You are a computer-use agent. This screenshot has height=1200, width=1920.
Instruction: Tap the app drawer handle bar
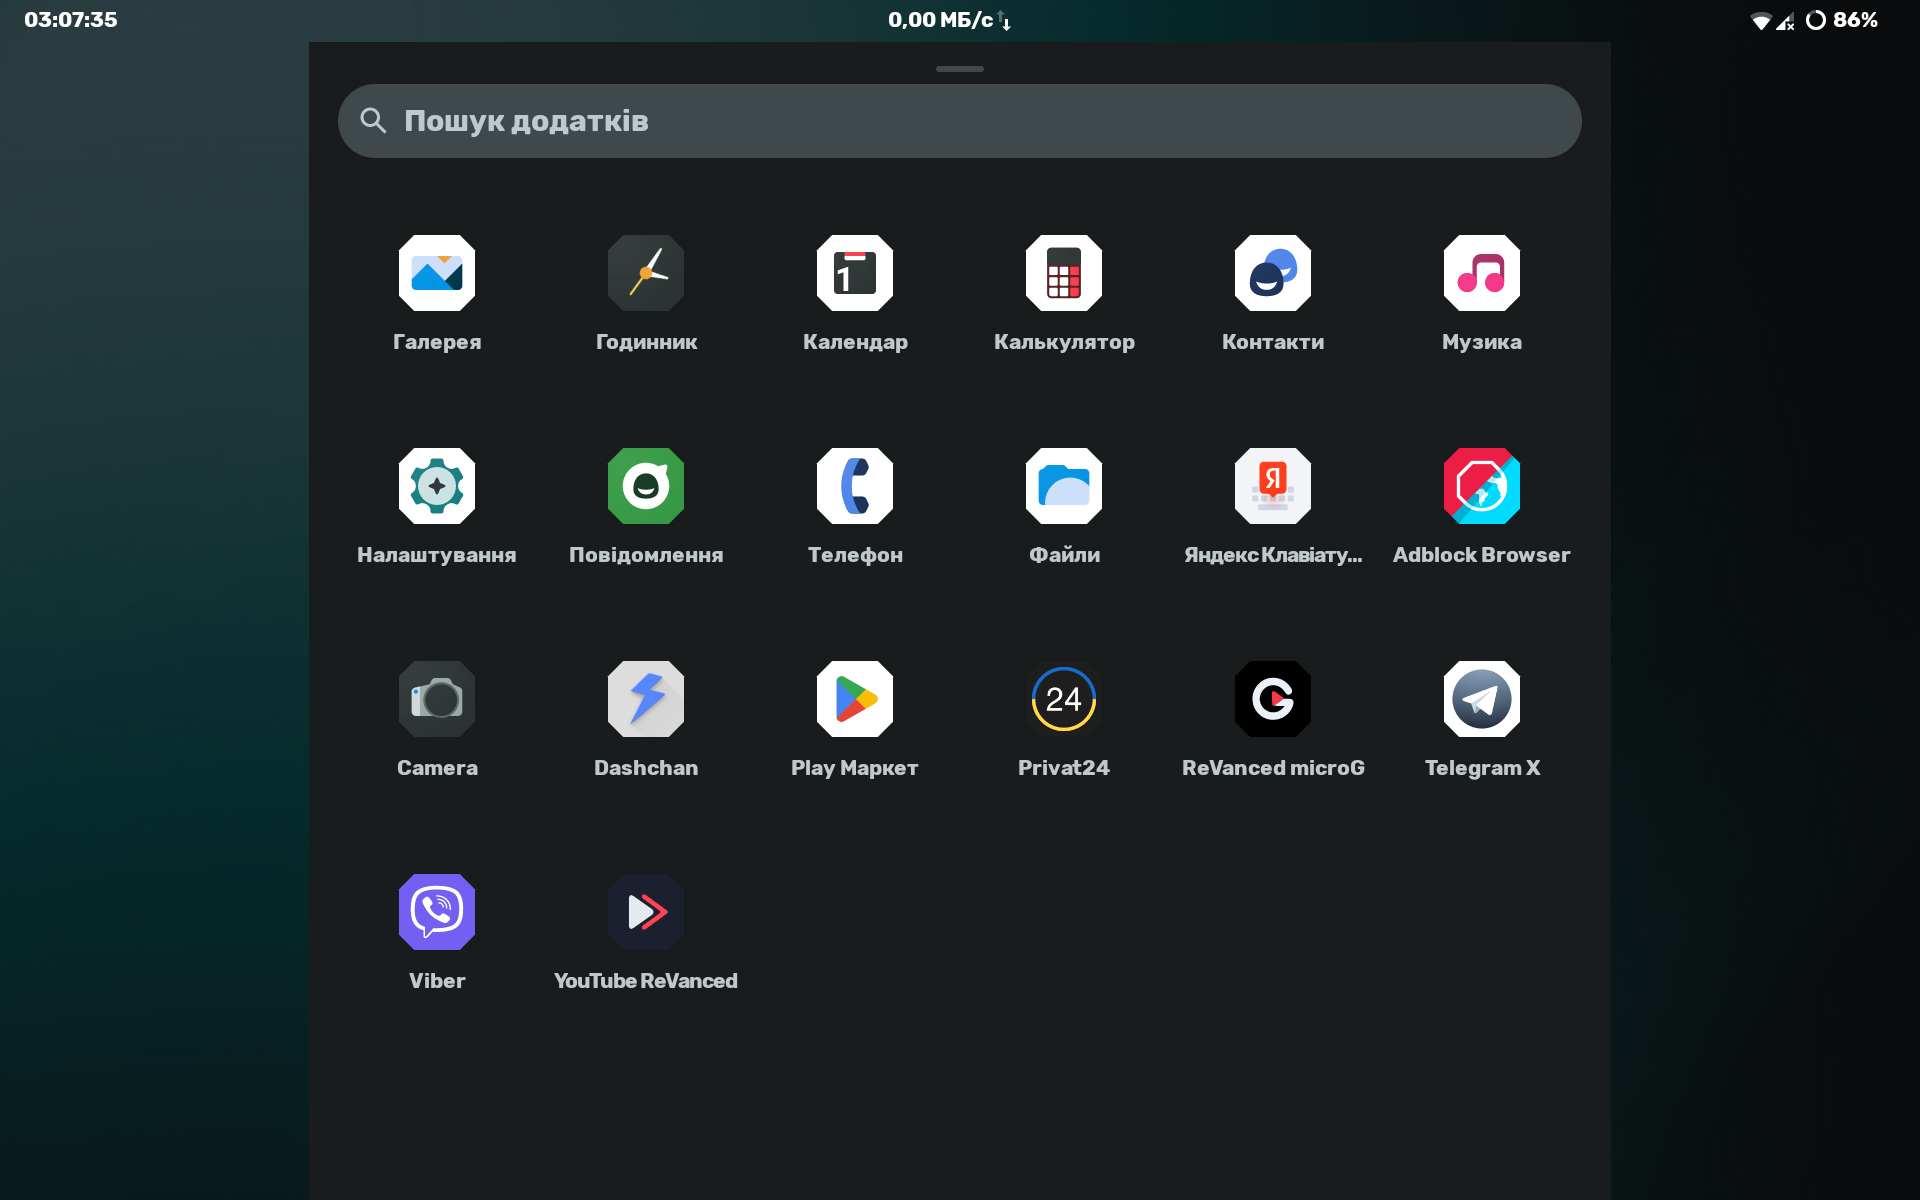tap(960, 69)
